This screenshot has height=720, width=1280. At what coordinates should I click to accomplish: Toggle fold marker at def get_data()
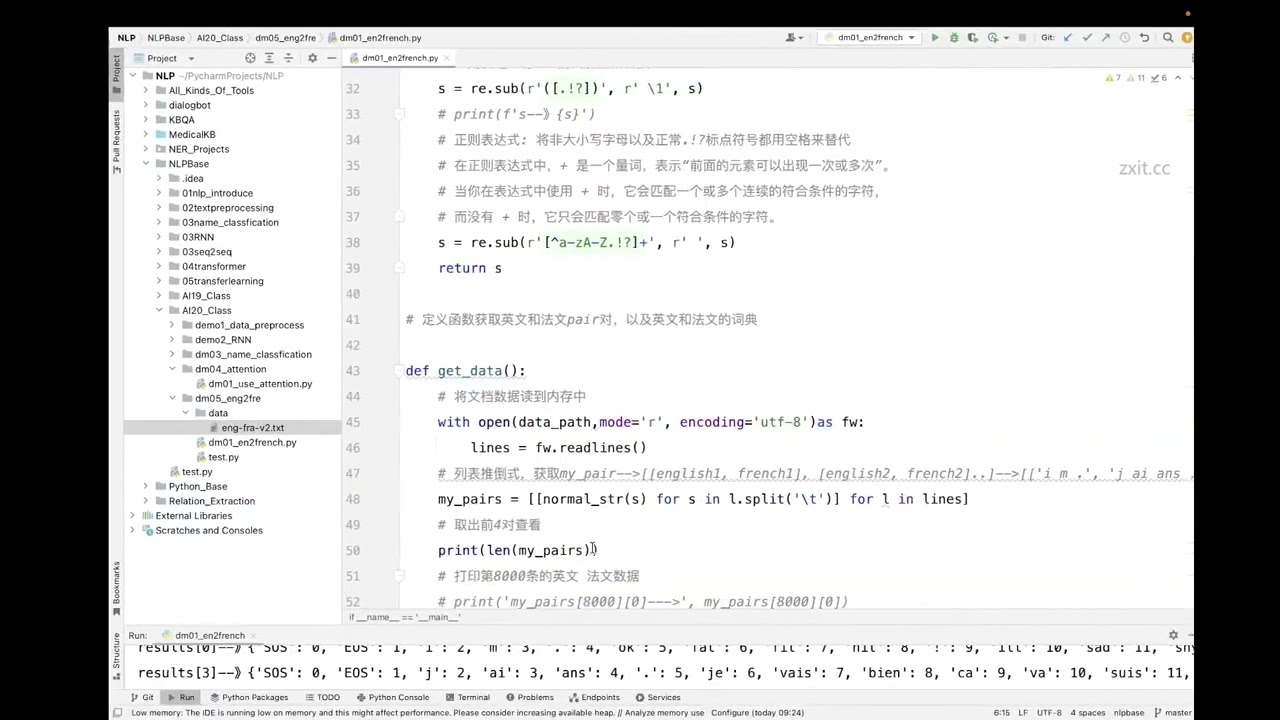point(399,371)
